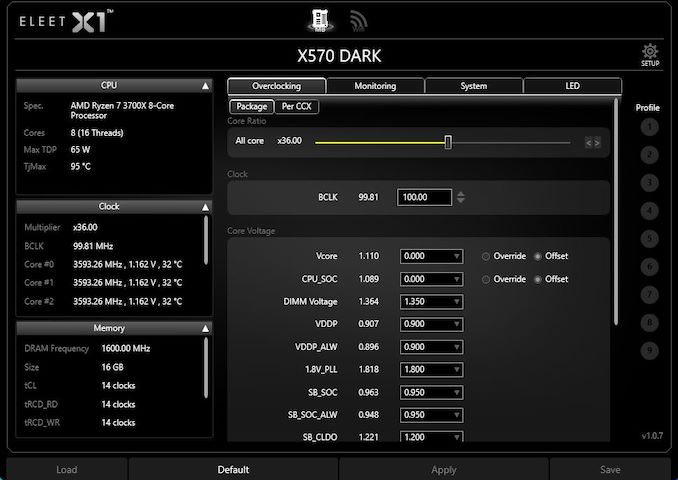Screen dimensions: 678x480
Task: Click the DRAM Frequency 1600.00 MHz value
Action: tap(126, 349)
